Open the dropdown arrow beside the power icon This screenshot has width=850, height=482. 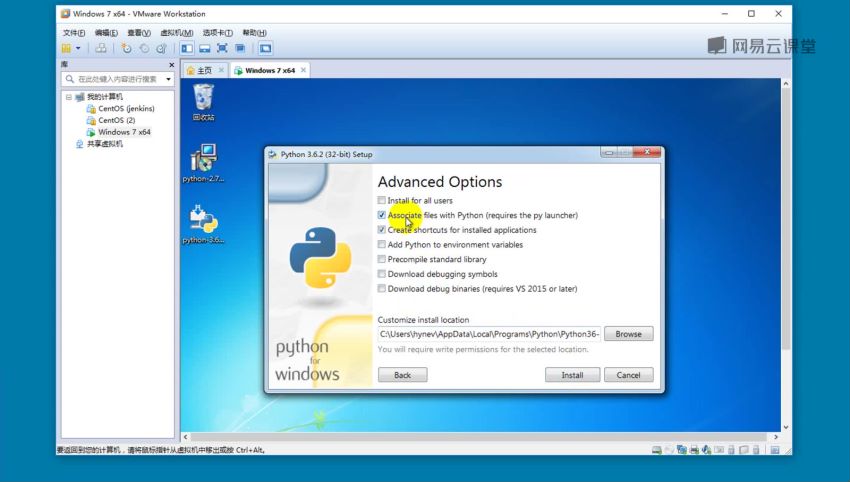pyautogui.click(x=78, y=48)
